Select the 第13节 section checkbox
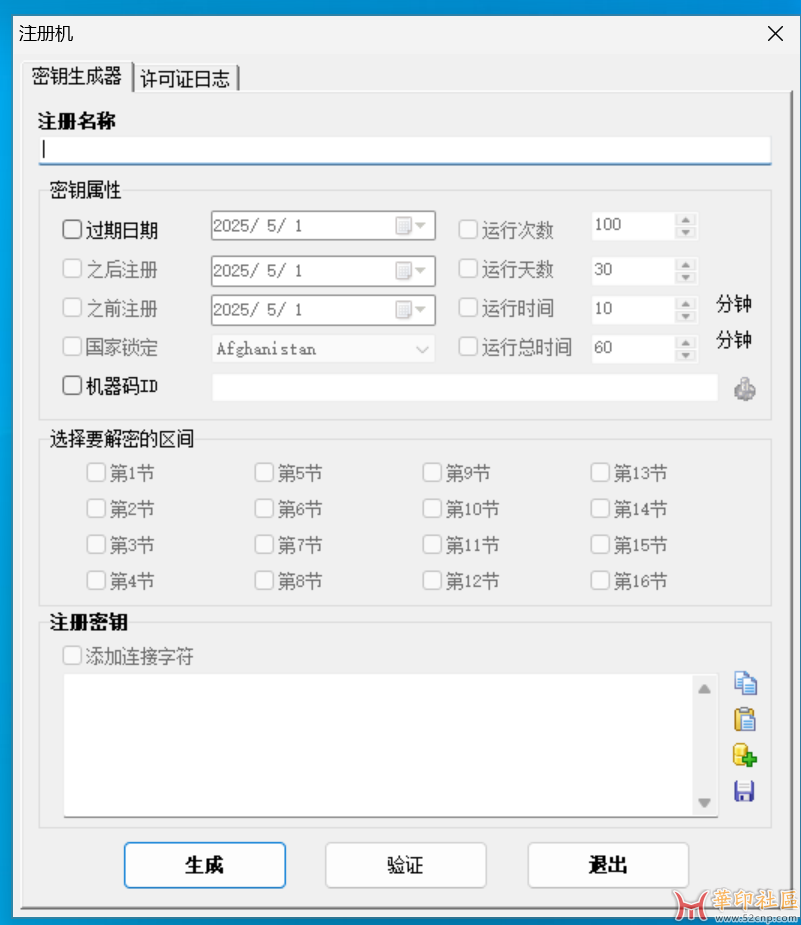The width and height of the screenshot is (801, 925). (x=600, y=473)
